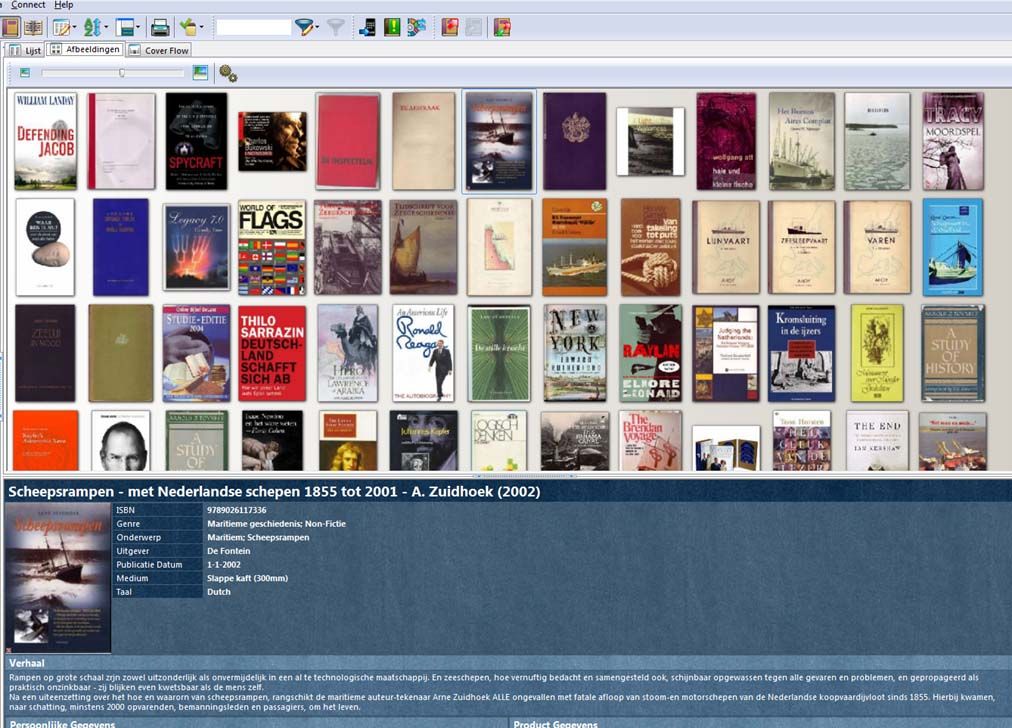Select The Brendan Voyage book cover
This screenshot has height=728, width=1012.
tap(650, 441)
